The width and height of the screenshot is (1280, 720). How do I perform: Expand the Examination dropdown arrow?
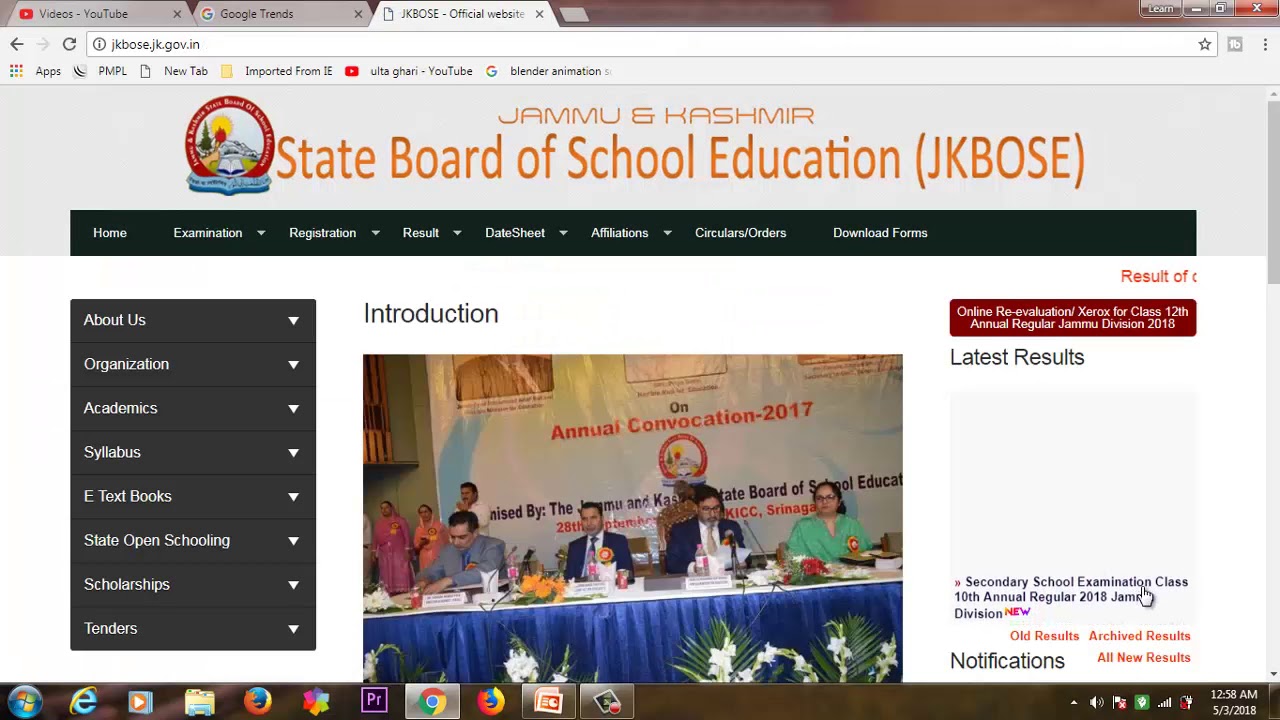pos(261,233)
